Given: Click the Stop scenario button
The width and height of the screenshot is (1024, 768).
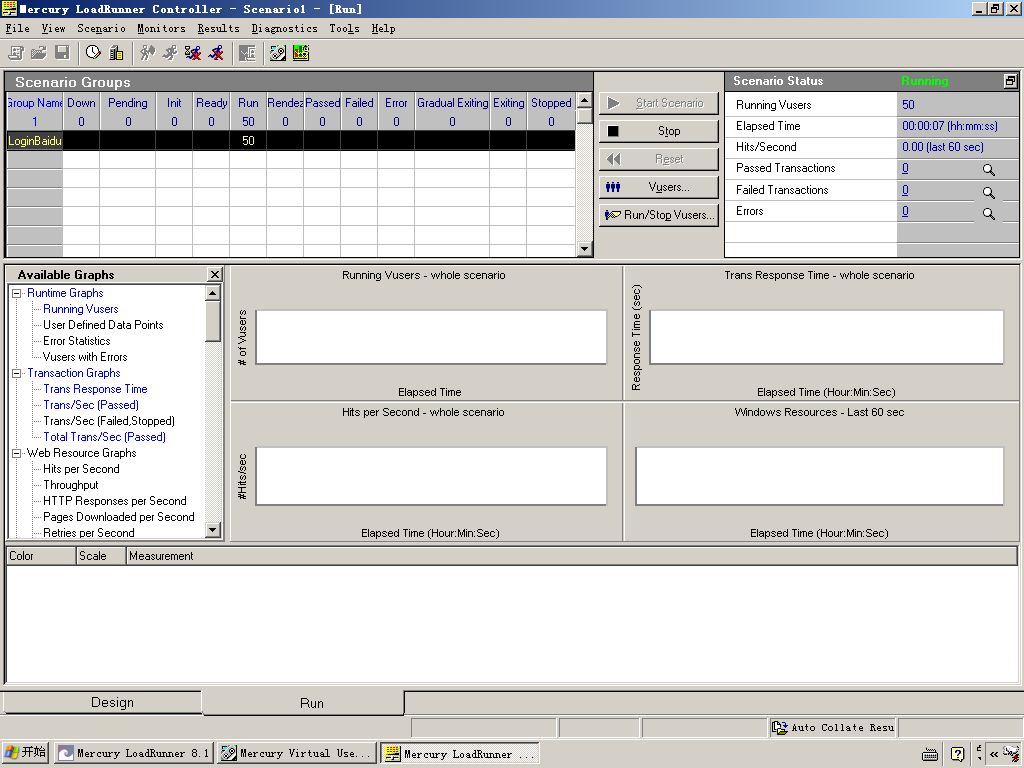Looking at the screenshot, I should tap(658, 131).
